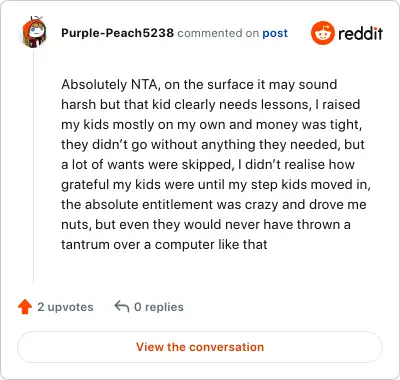Open the "View the conversation" button
The width and height of the screenshot is (400, 380).
(x=200, y=347)
